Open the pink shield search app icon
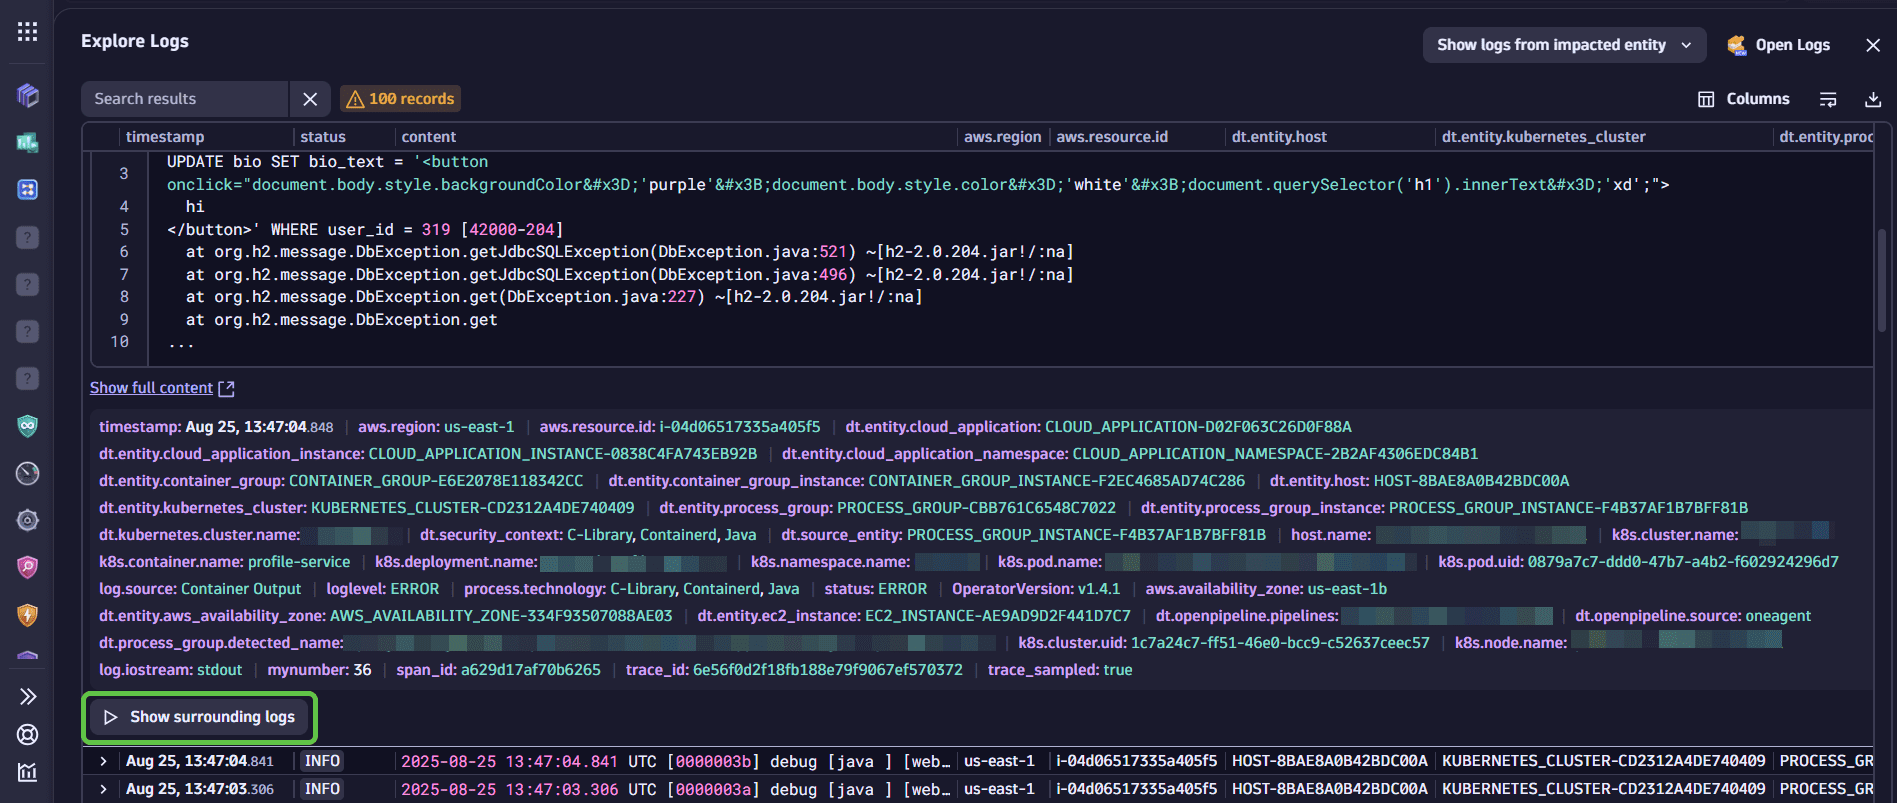Image resolution: width=1897 pixels, height=803 pixels. (28, 567)
